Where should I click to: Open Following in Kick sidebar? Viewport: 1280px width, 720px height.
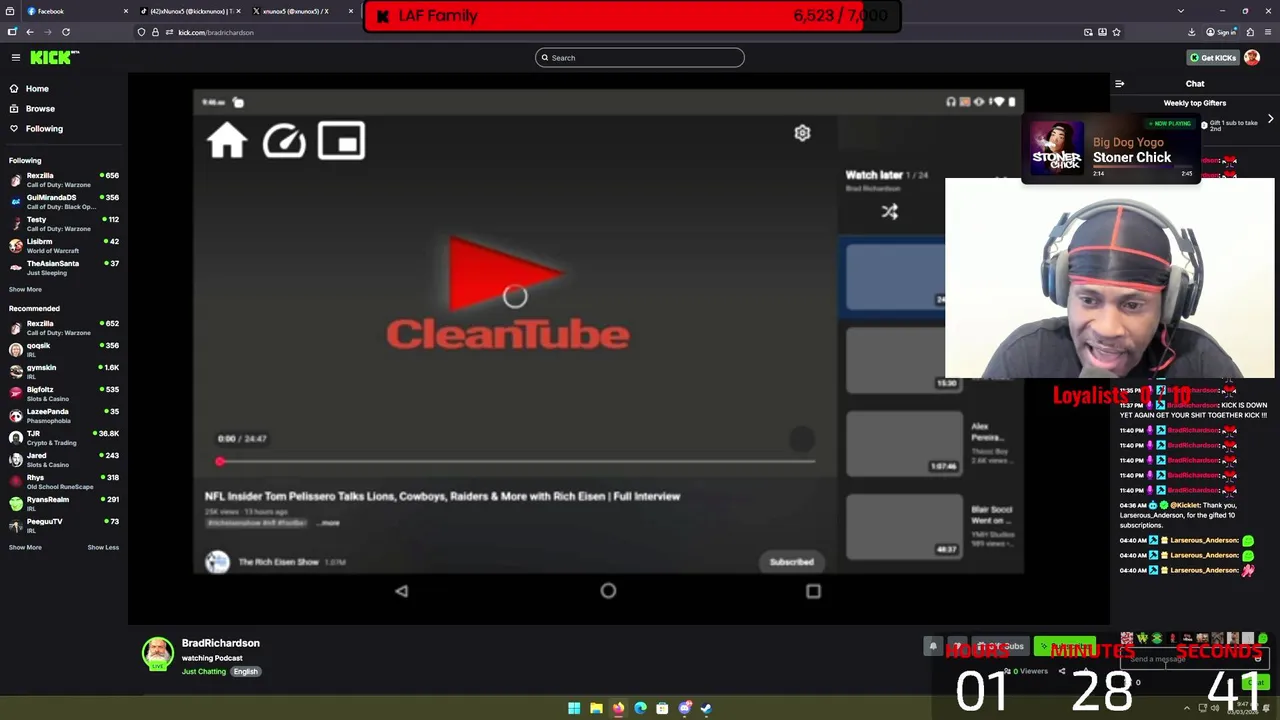[x=44, y=129]
